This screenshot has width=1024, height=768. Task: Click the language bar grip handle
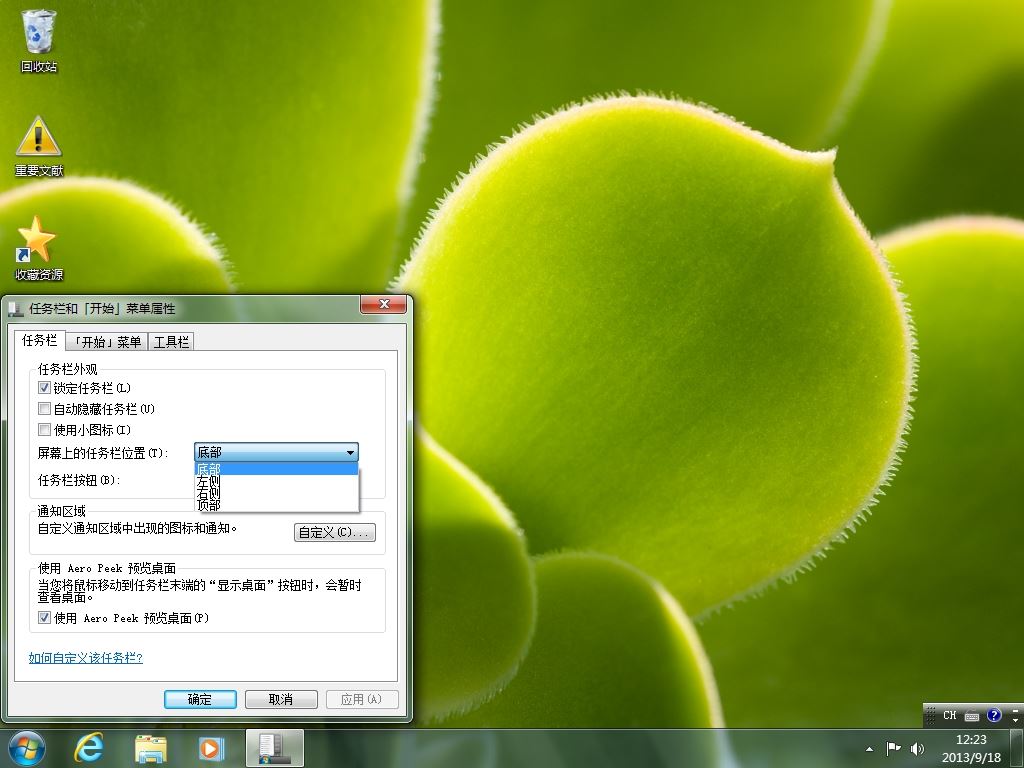pyautogui.click(x=931, y=715)
